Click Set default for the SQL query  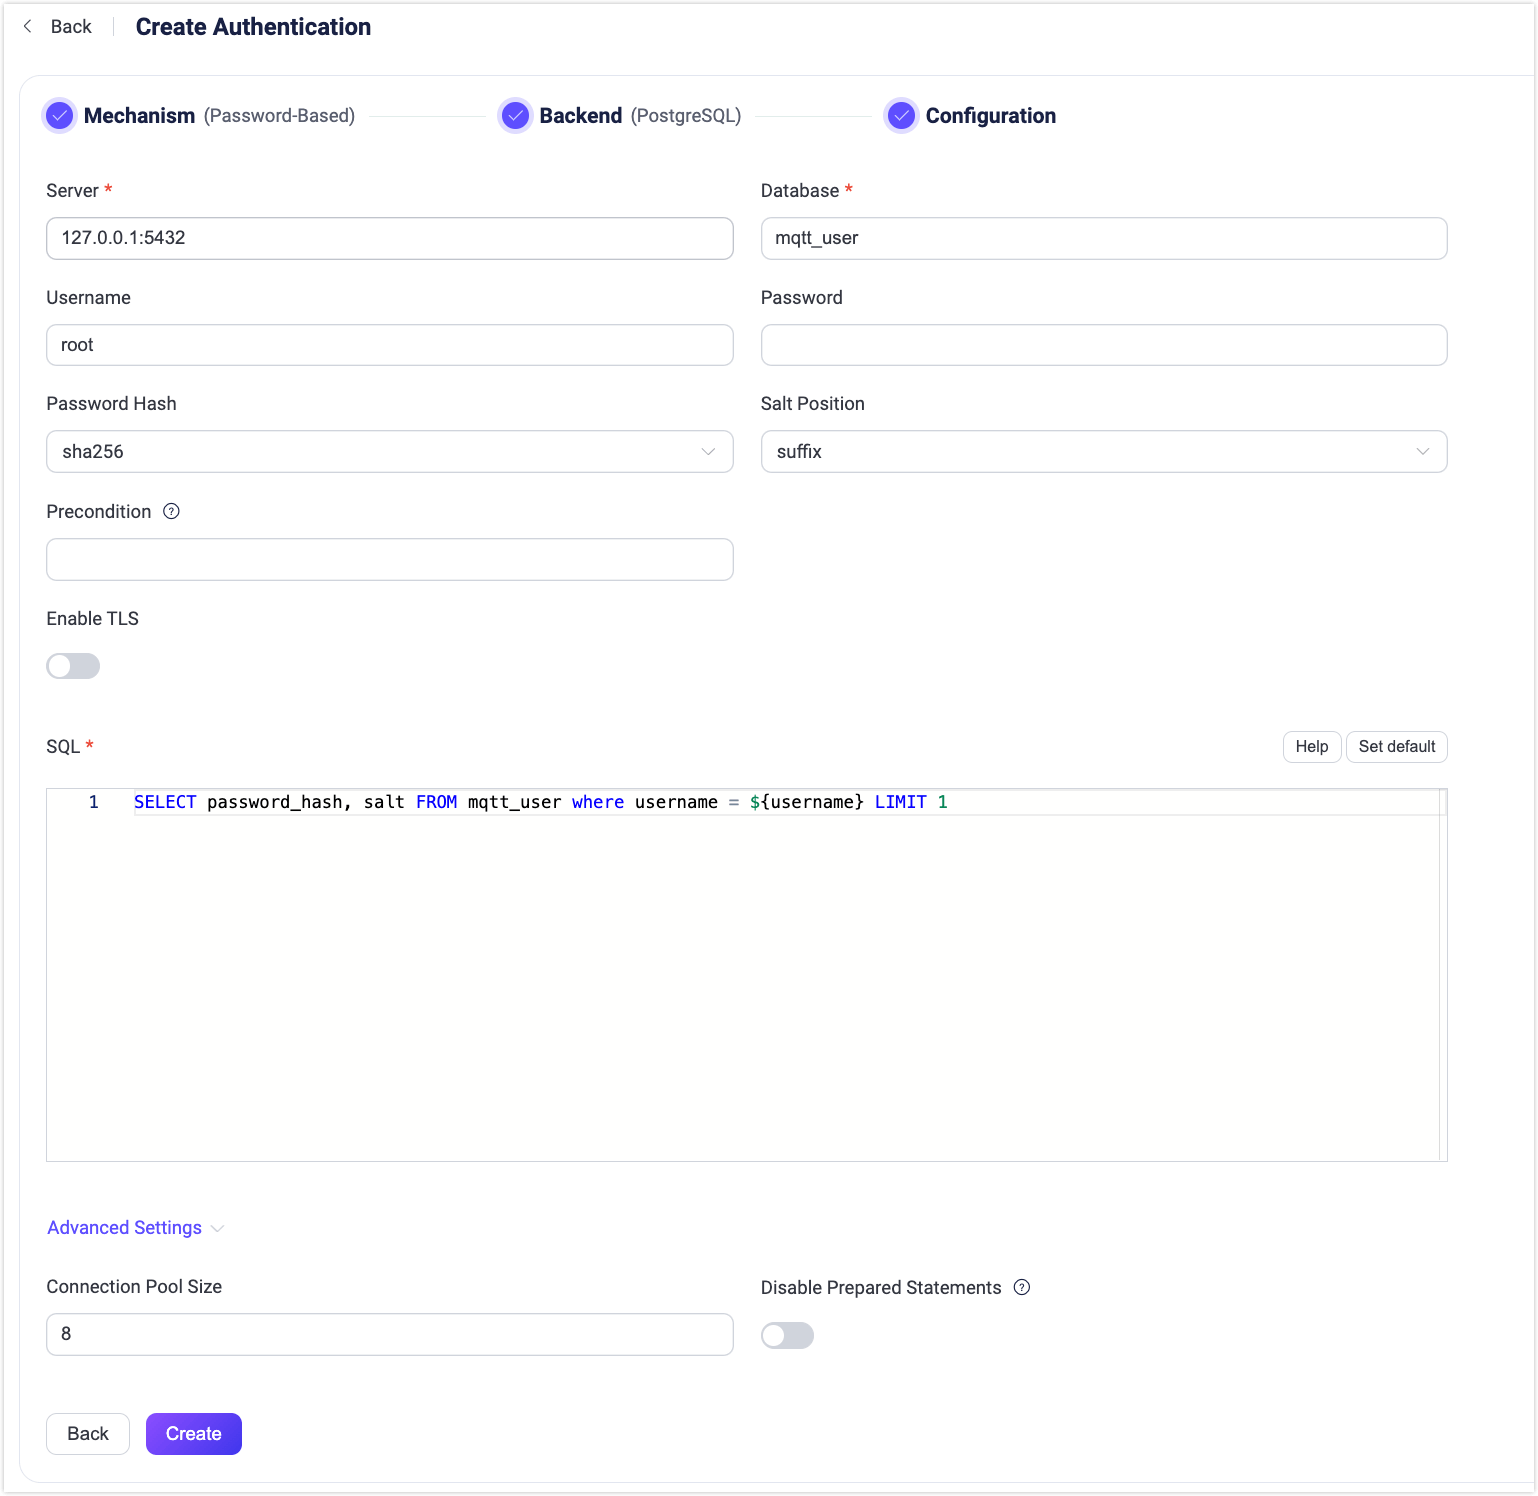(x=1396, y=746)
